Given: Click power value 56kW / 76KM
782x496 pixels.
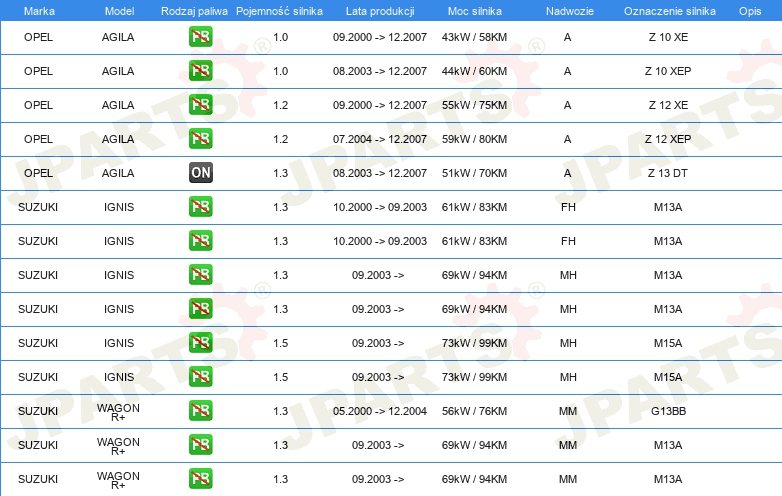Looking at the screenshot, I should pos(474,411).
